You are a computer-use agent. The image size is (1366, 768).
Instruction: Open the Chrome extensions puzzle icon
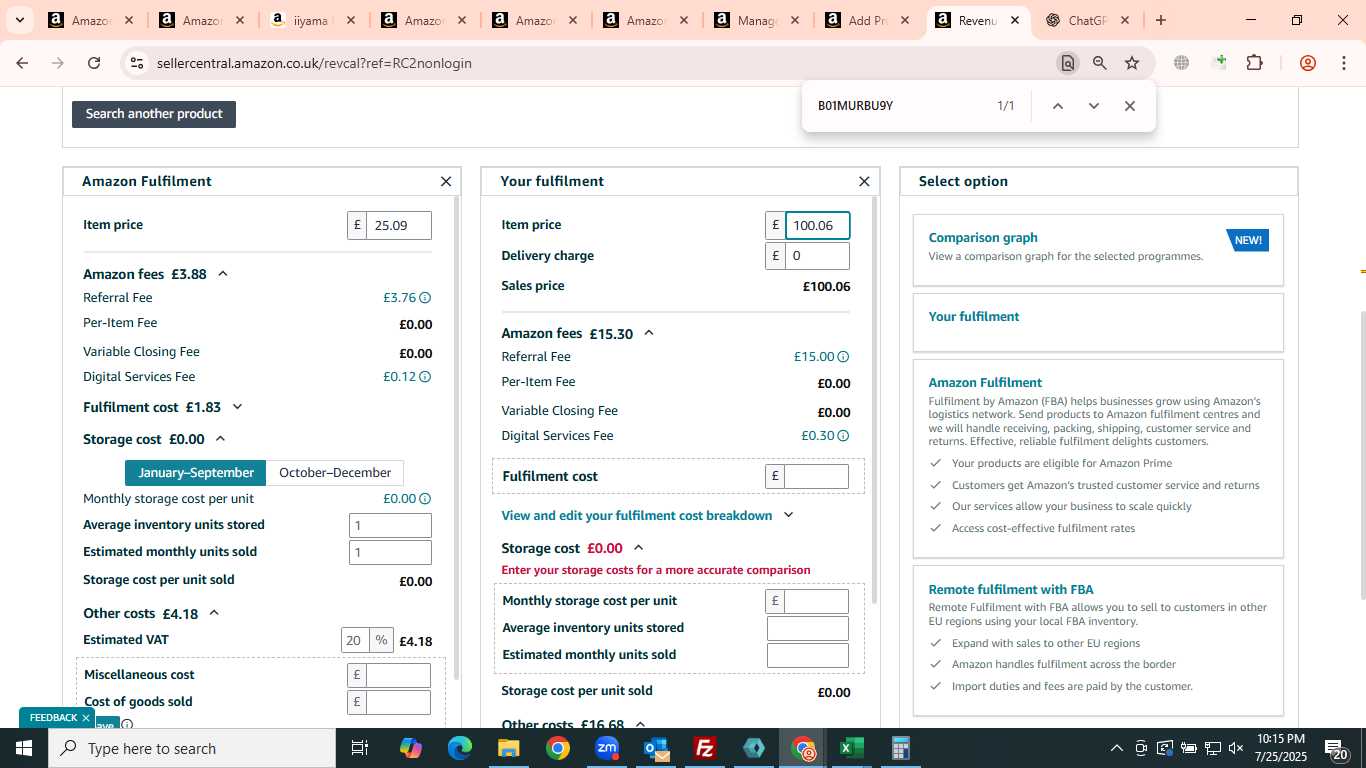pyautogui.click(x=1254, y=63)
